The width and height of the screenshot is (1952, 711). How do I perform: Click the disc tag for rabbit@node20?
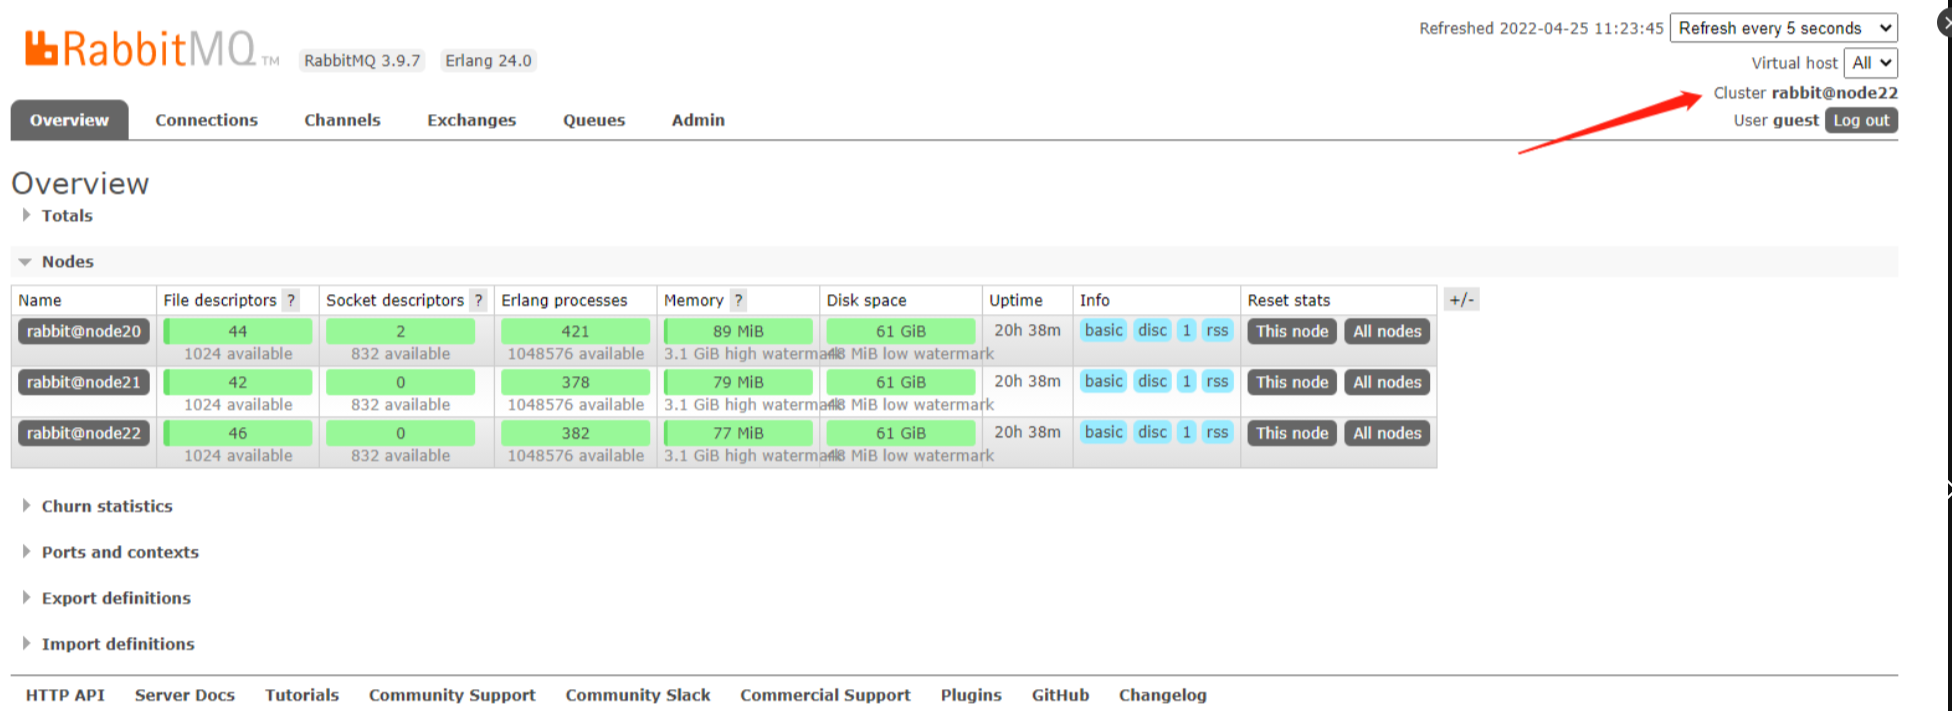pyautogui.click(x=1152, y=330)
